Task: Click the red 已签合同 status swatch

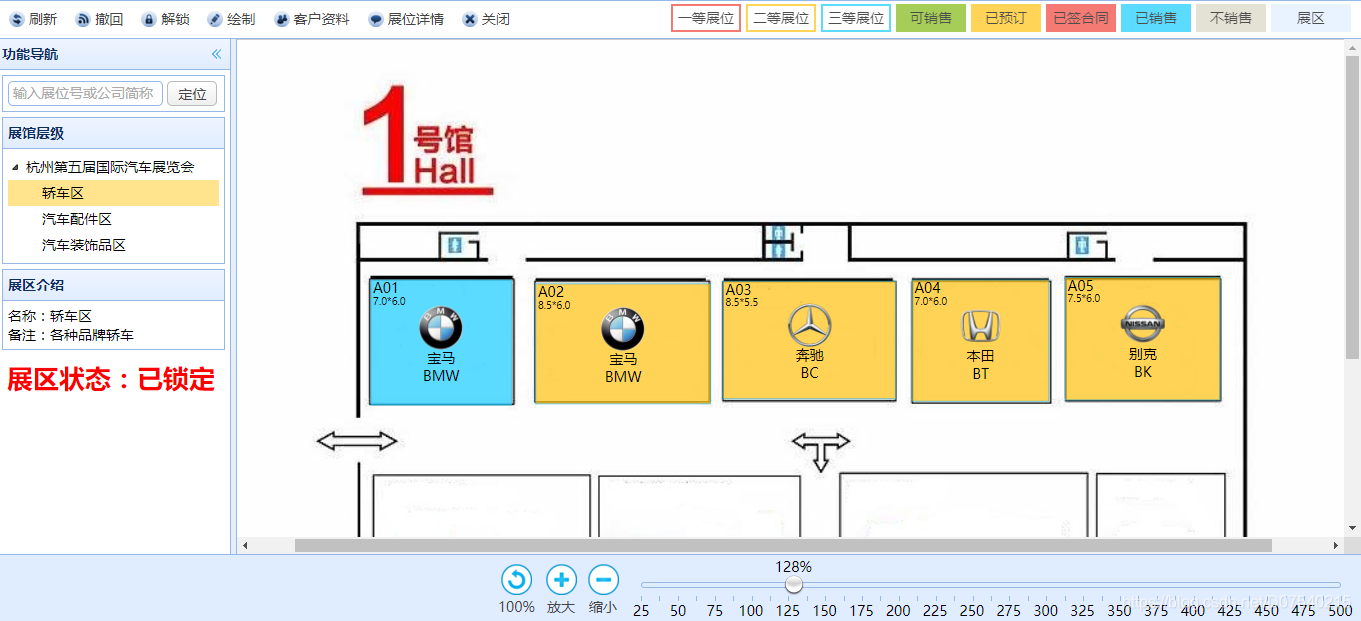Action: [x=1081, y=18]
